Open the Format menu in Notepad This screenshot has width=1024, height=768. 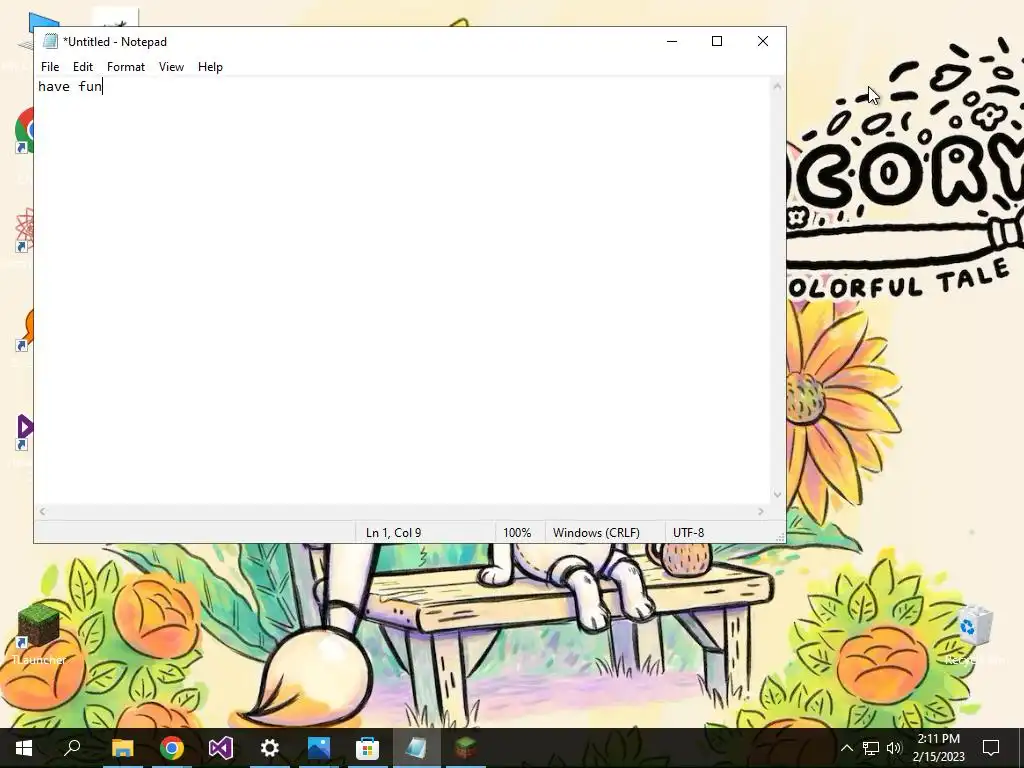pos(125,67)
